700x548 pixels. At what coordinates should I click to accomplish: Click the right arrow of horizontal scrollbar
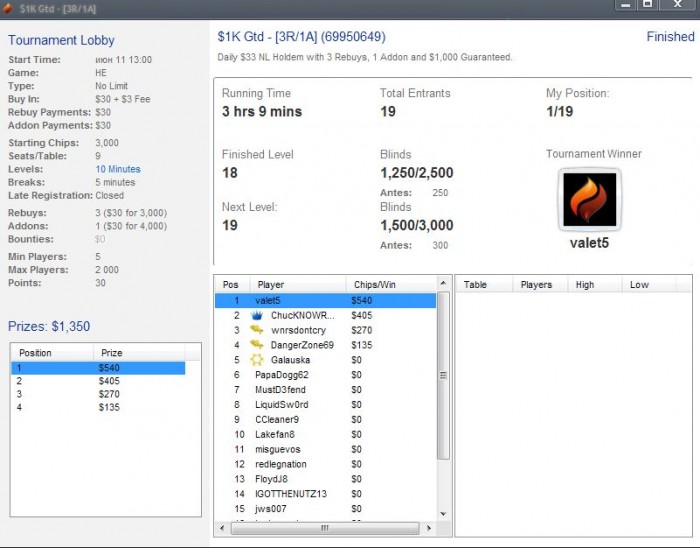[x=429, y=528]
